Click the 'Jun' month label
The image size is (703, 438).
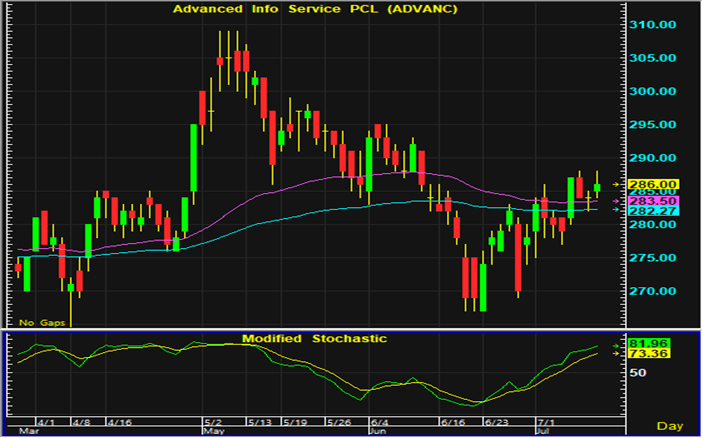(378, 433)
